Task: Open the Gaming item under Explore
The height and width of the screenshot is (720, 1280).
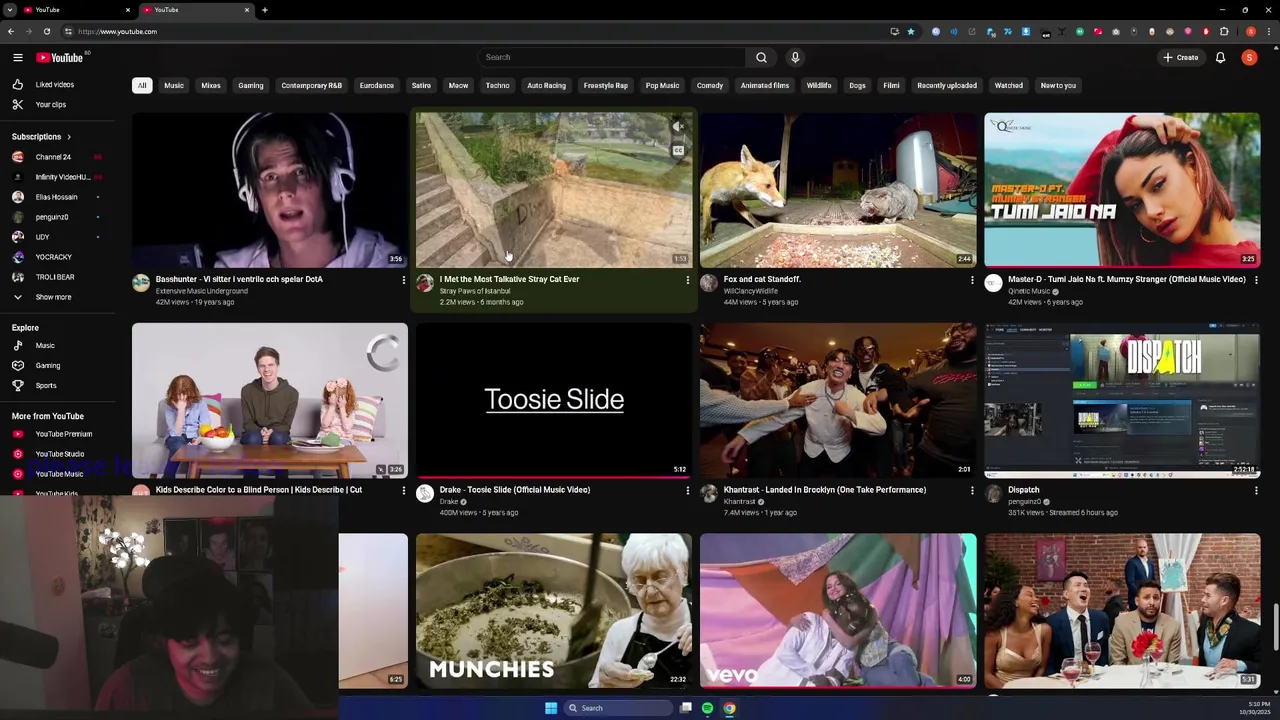Action: [x=47, y=366]
